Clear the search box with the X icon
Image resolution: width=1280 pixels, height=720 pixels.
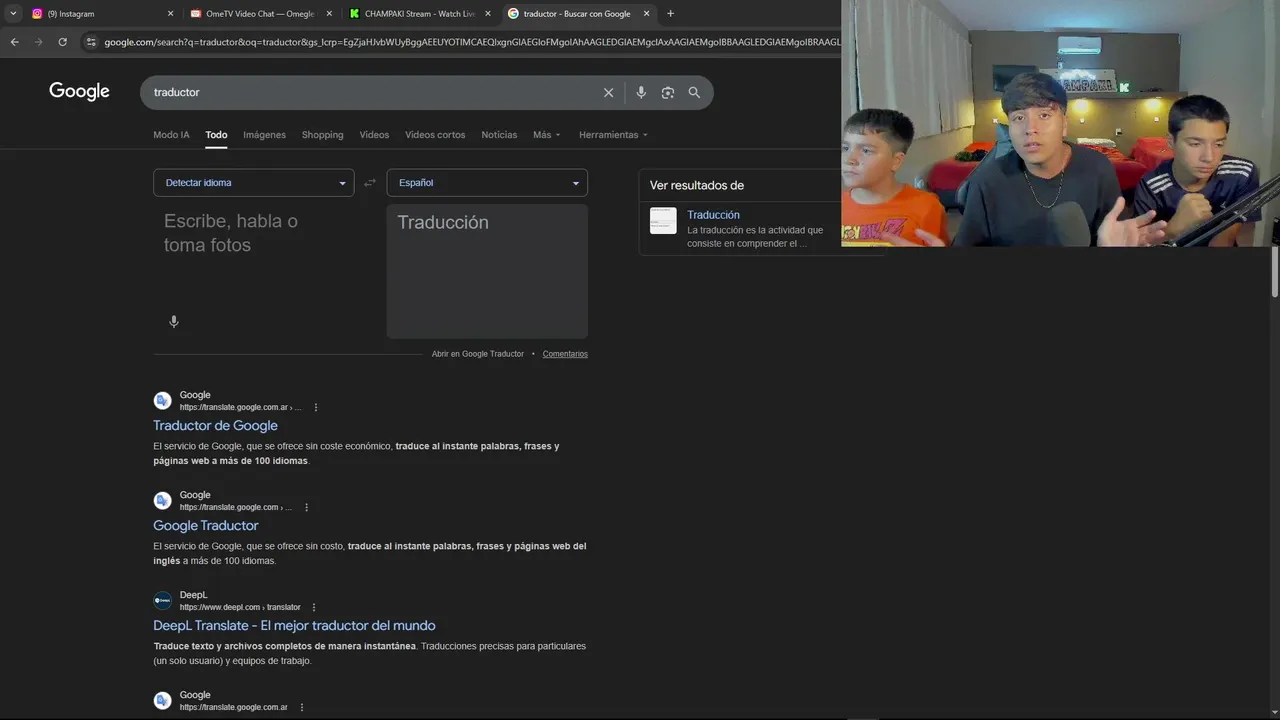[608, 92]
